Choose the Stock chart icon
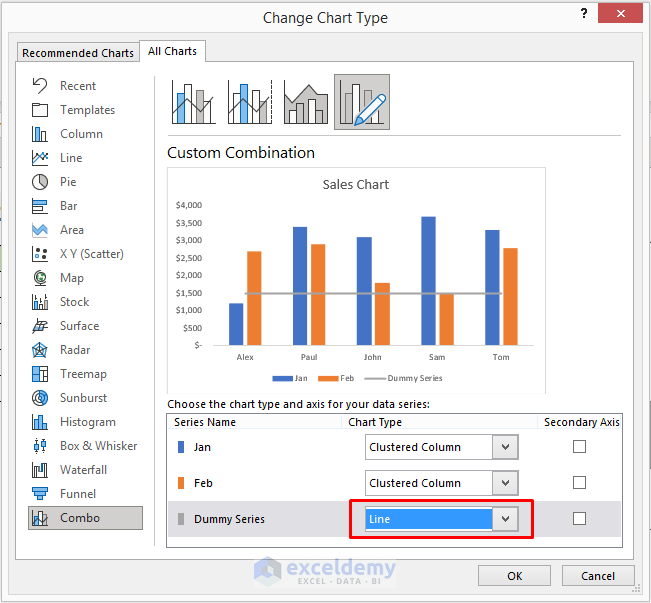This screenshot has width=651, height=603. [x=40, y=302]
